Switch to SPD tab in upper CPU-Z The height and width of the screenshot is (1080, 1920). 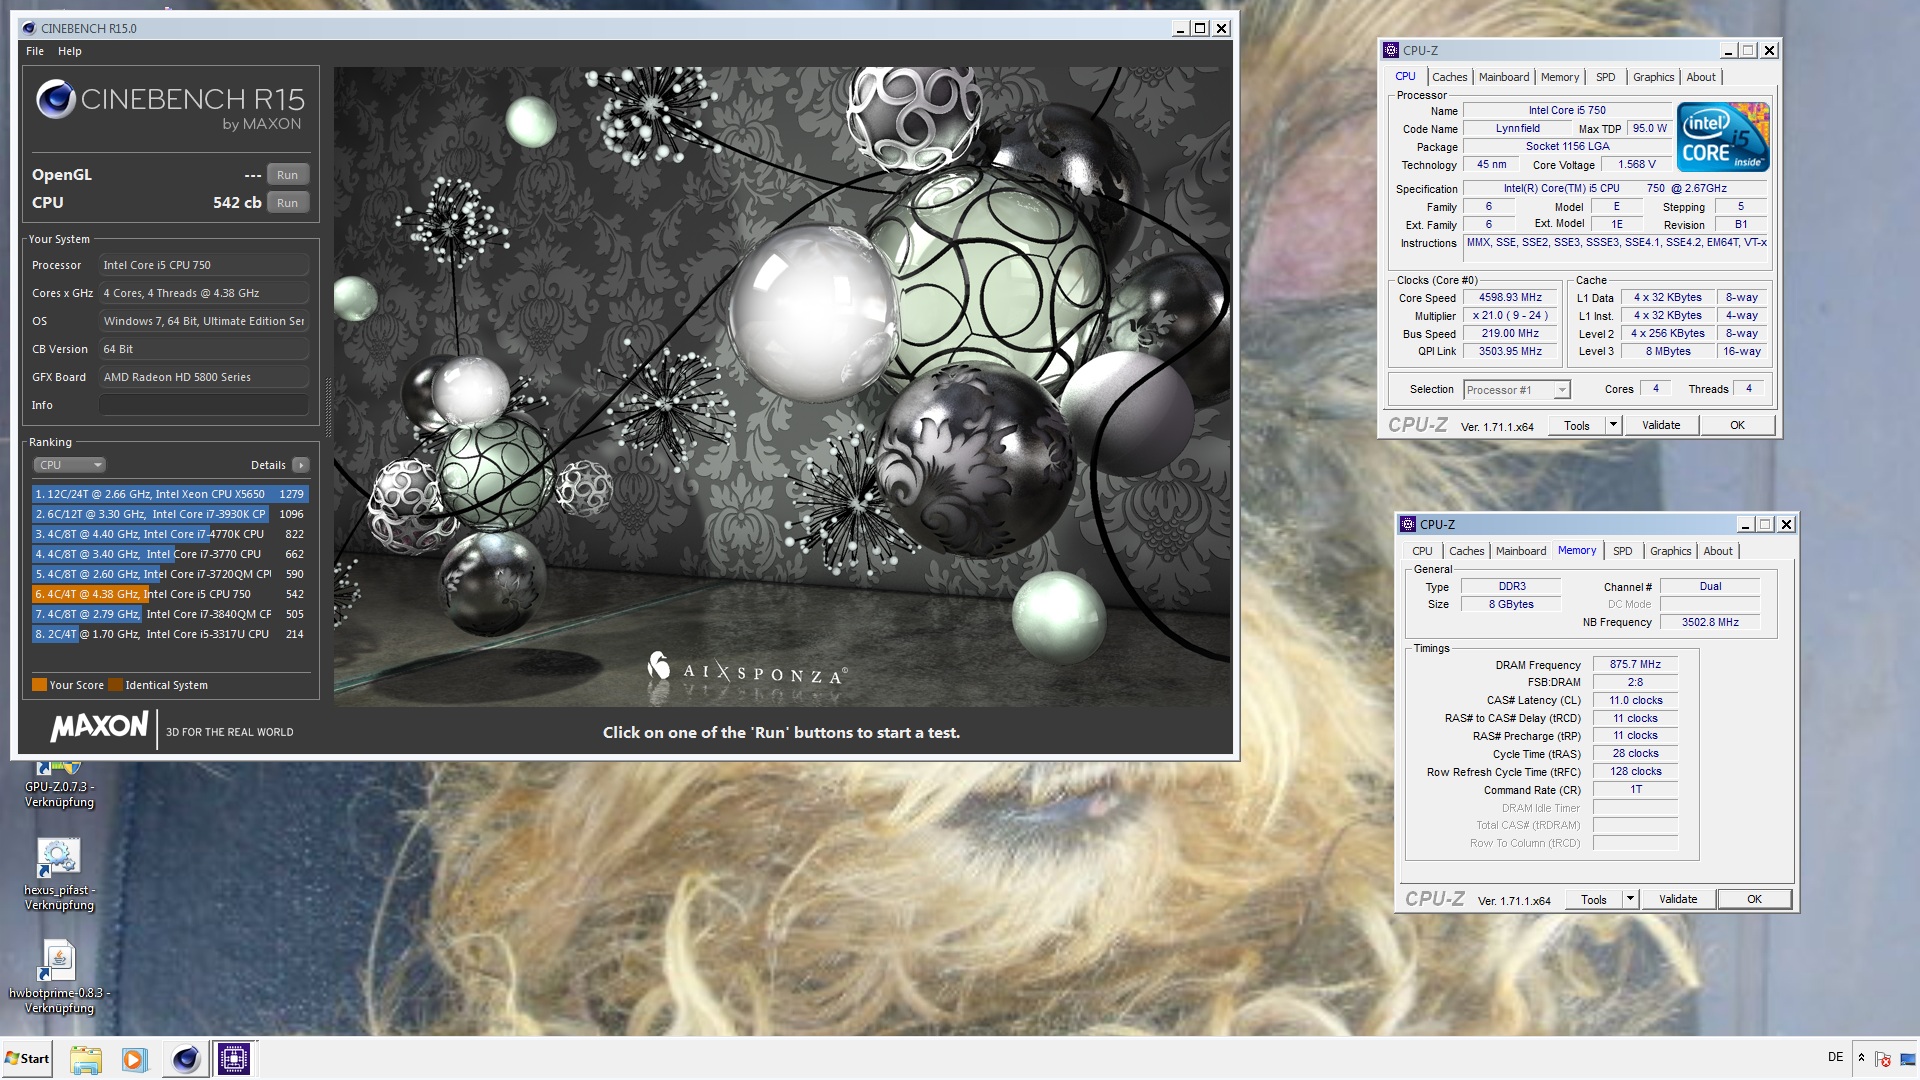coord(1605,77)
